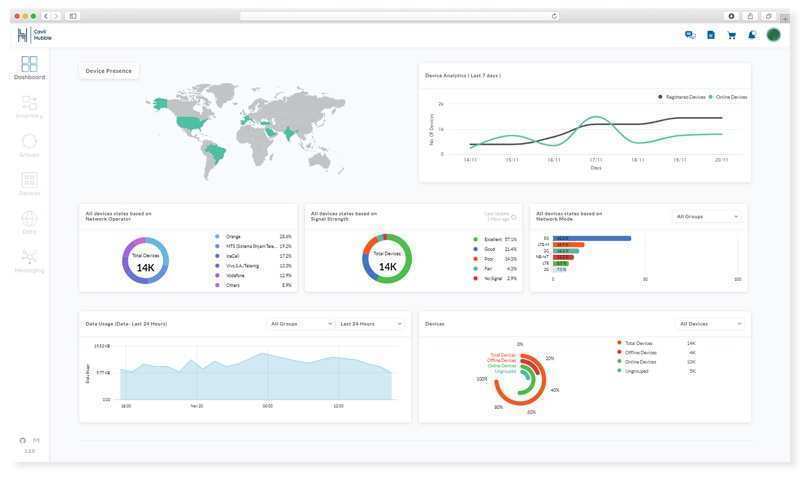The image size is (800, 482).
Task: Click the Device Presence button
Action: click(109, 71)
